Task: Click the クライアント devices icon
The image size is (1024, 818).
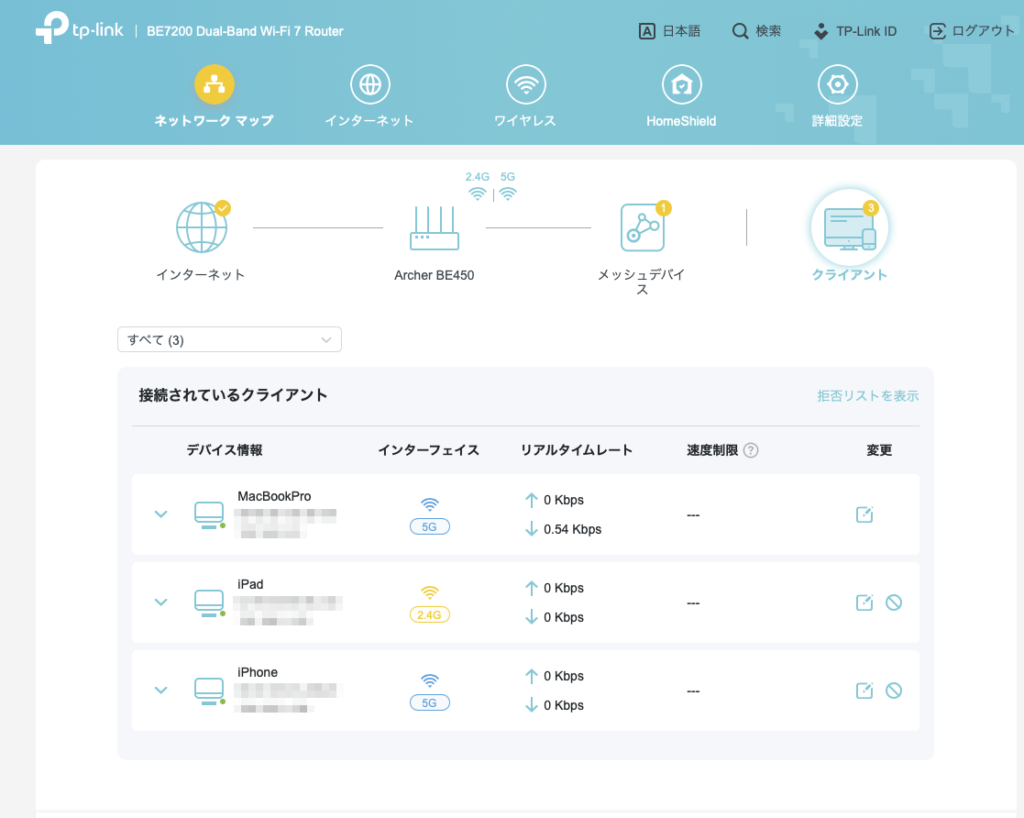Action: [x=848, y=227]
